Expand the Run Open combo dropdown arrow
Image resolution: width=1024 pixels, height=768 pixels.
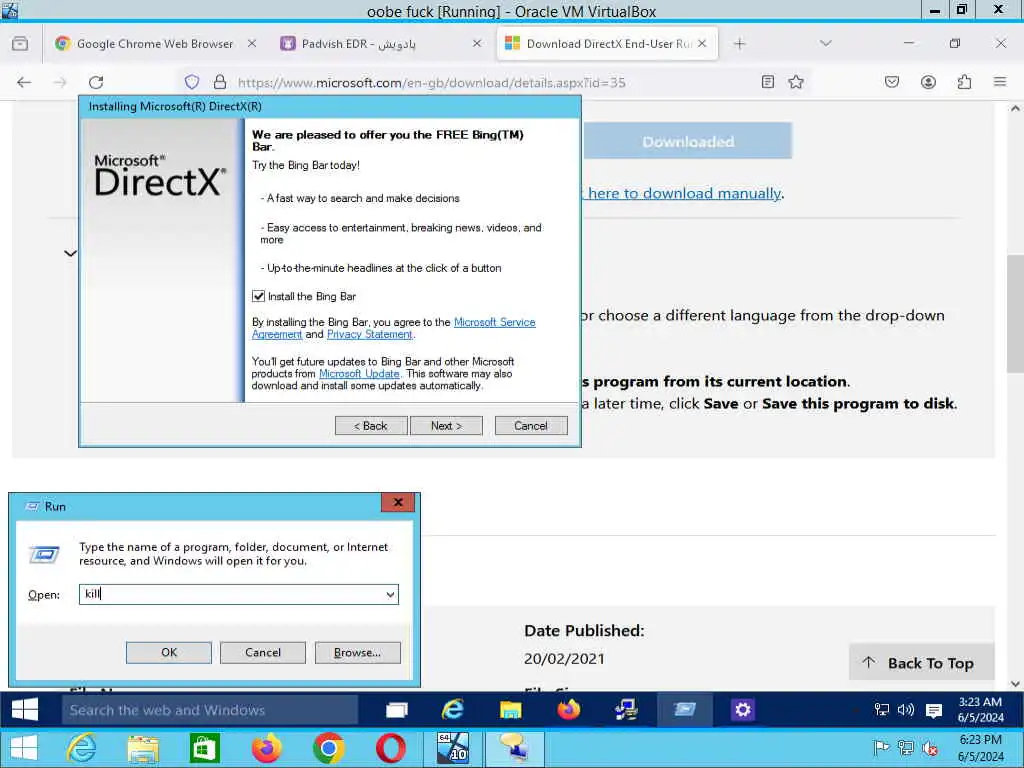pos(390,594)
